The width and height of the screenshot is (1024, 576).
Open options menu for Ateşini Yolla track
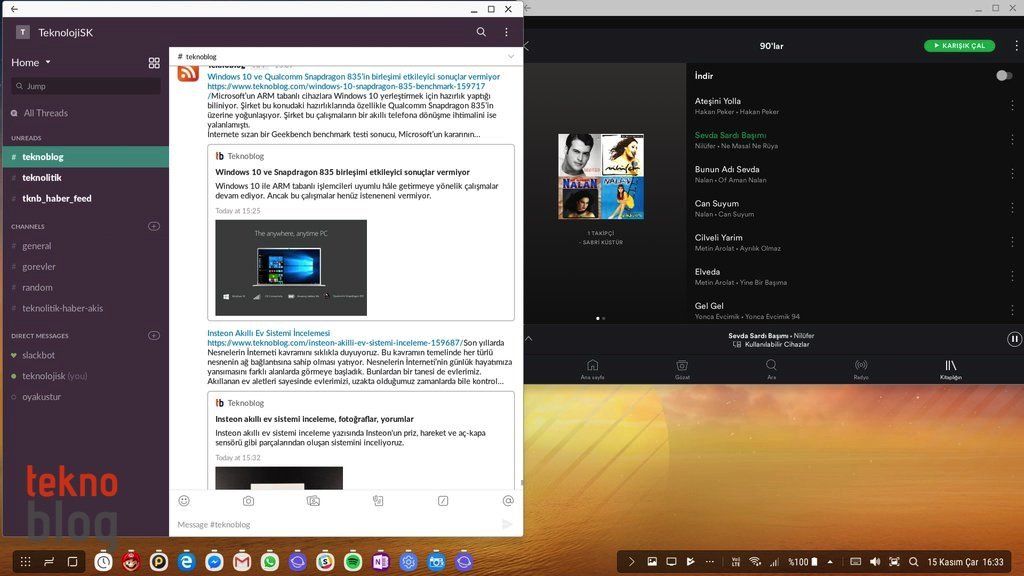1012,105
